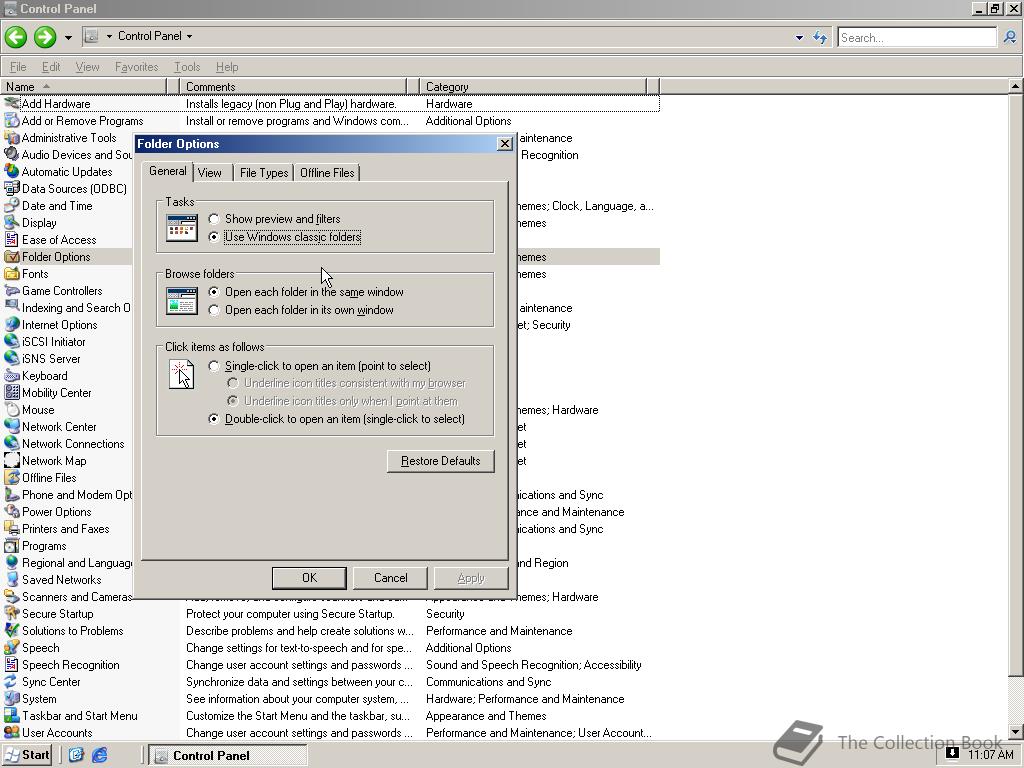Click the refresh icon next to the Search box

pyautogui.click(x=820, y=38)
